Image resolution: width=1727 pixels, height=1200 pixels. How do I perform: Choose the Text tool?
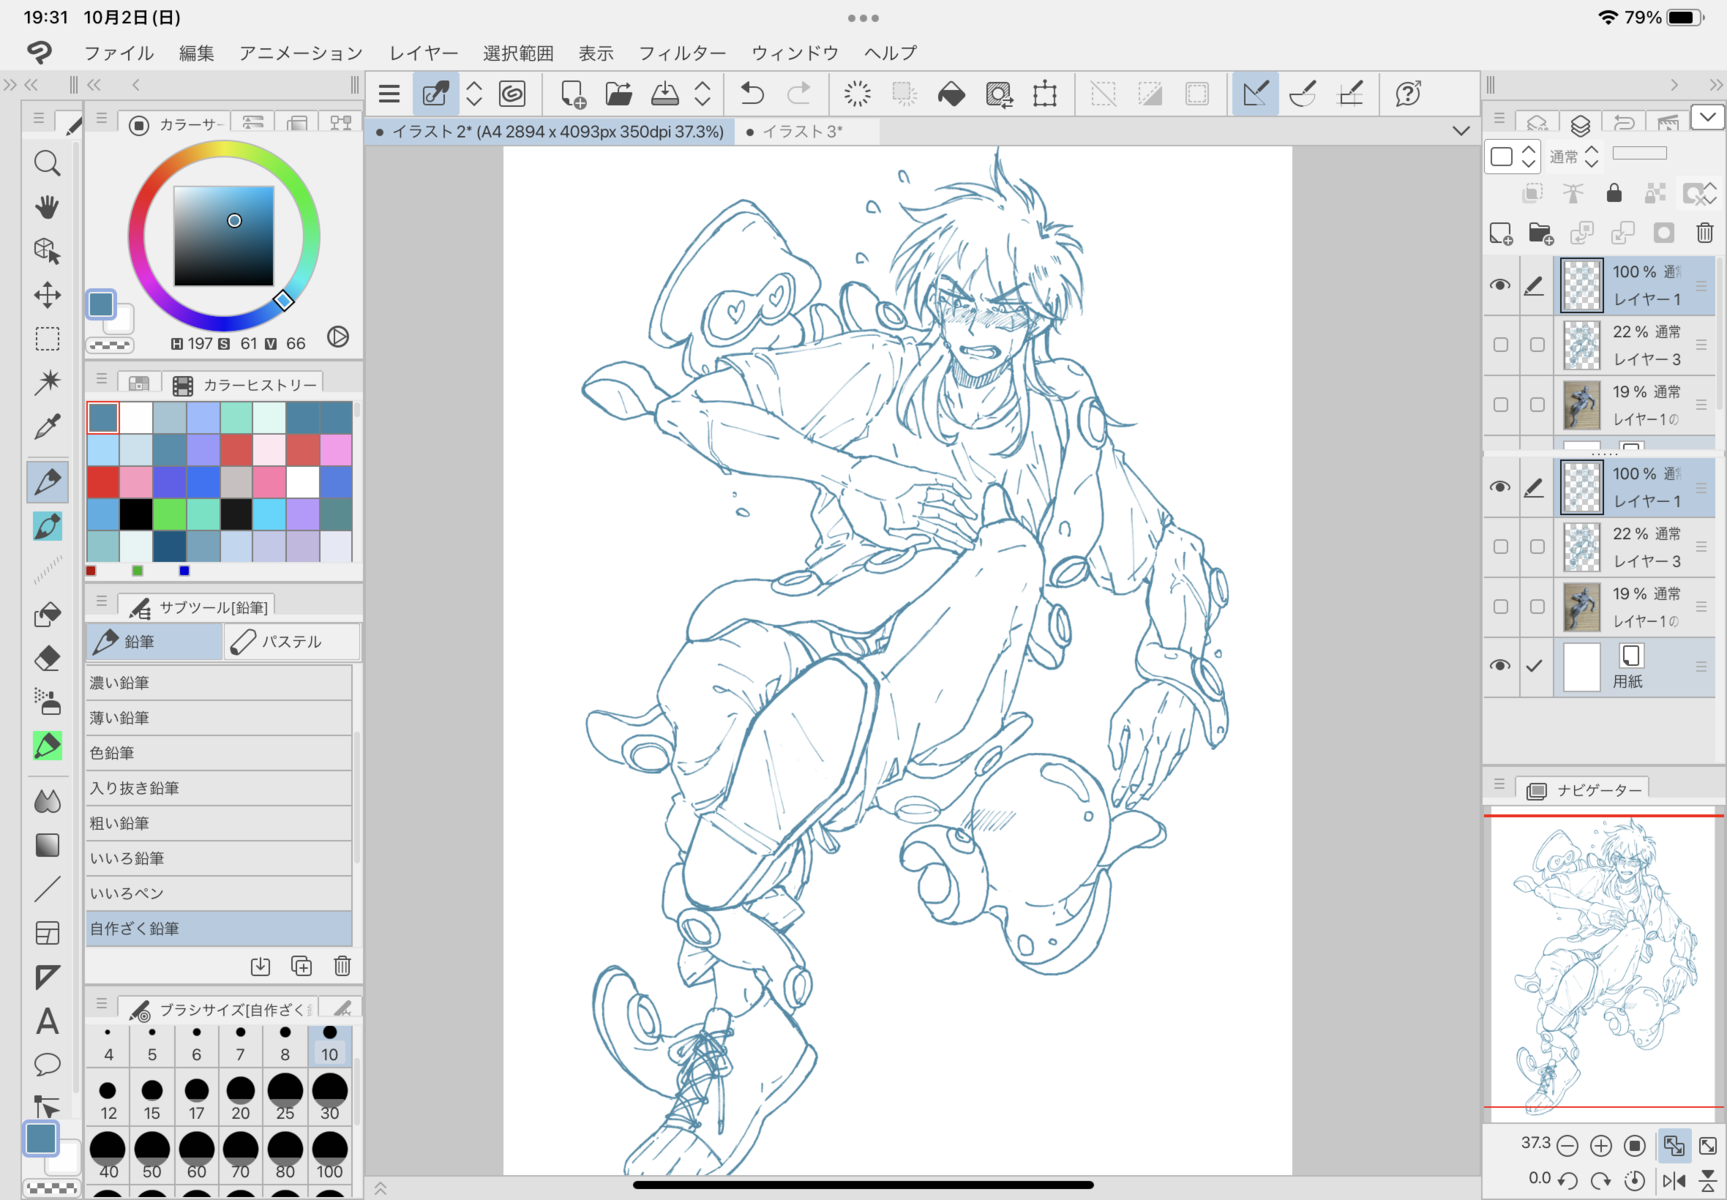coord(47,1021)
